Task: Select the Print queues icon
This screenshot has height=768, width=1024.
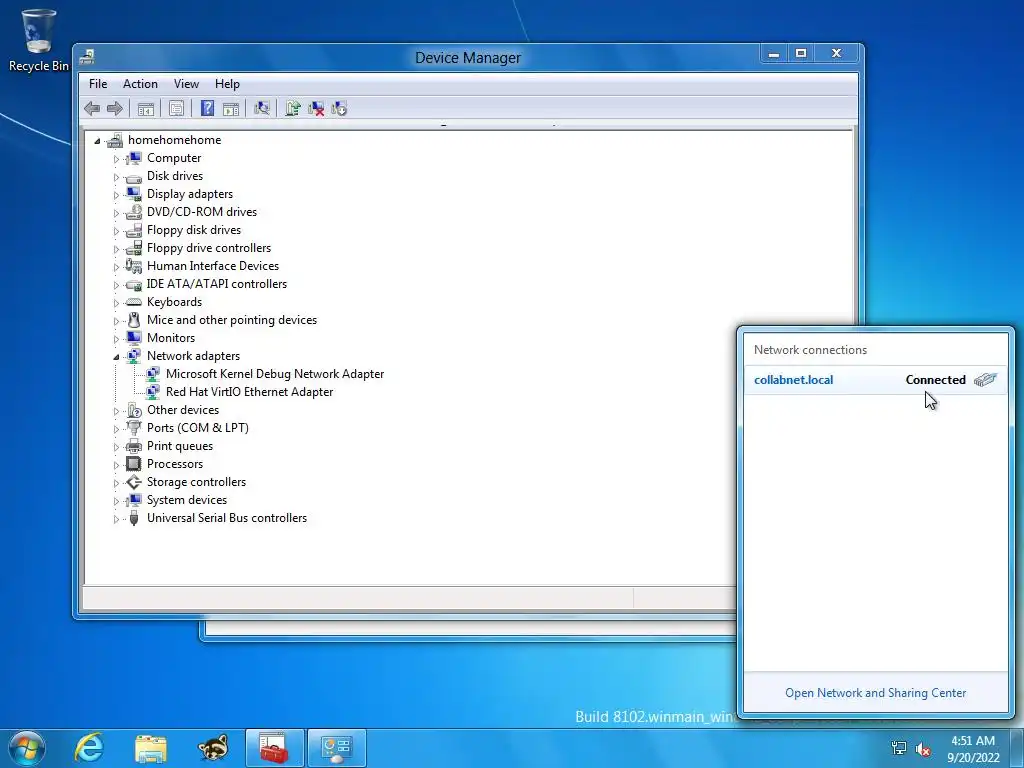Action: 134,446
